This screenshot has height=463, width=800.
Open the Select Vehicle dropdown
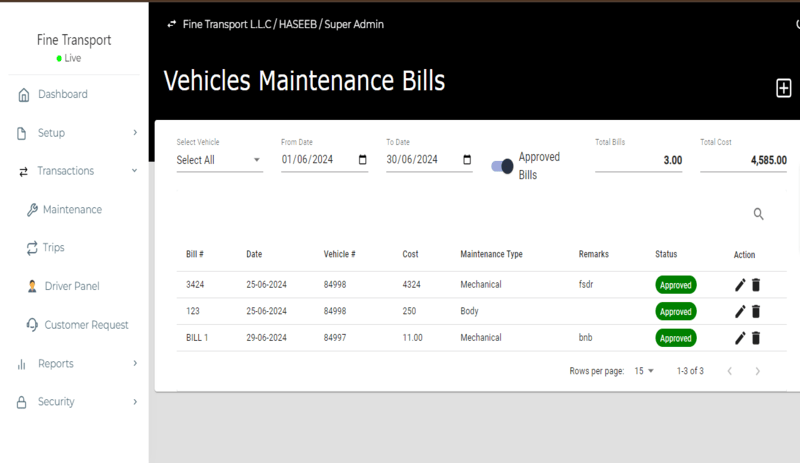coord(219,160)
